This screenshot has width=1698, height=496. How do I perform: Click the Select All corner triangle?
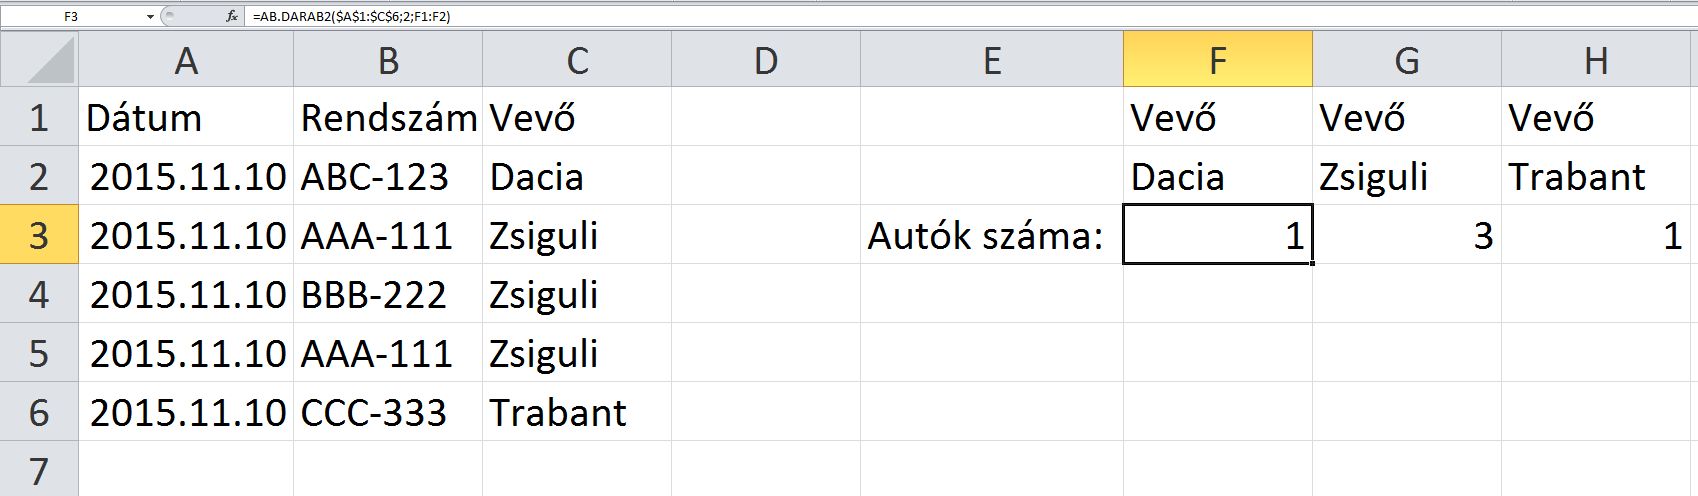pos(40,60)
